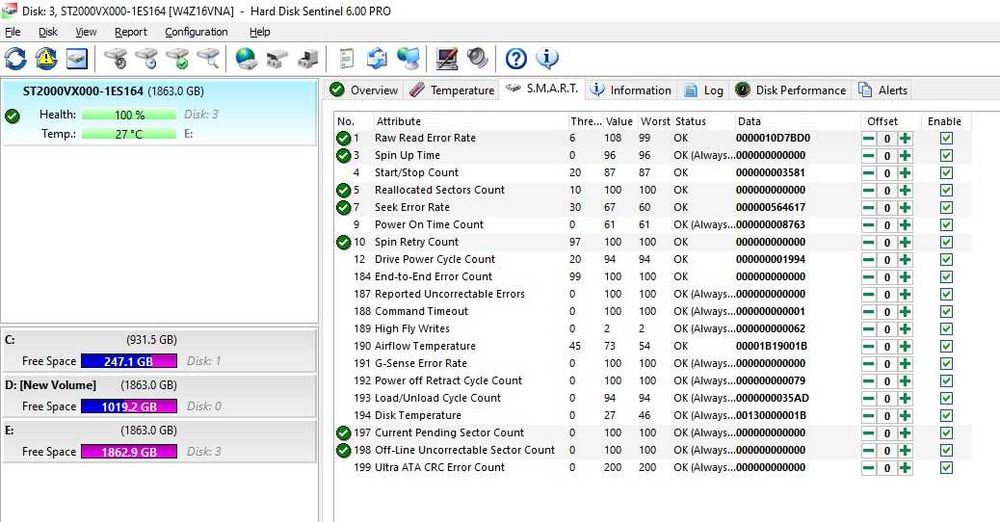Click the printer-like disk toolbar icon

(x=277, y=59)
